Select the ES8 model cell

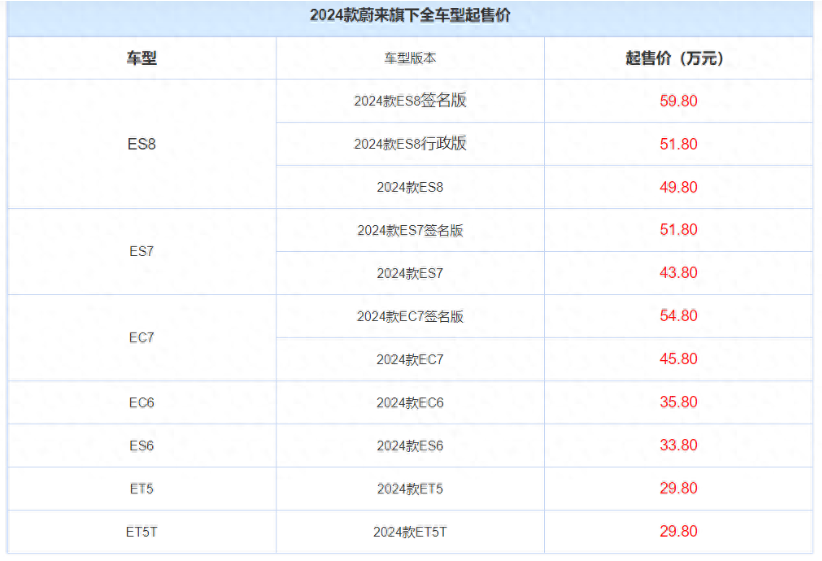click(142, 144)
